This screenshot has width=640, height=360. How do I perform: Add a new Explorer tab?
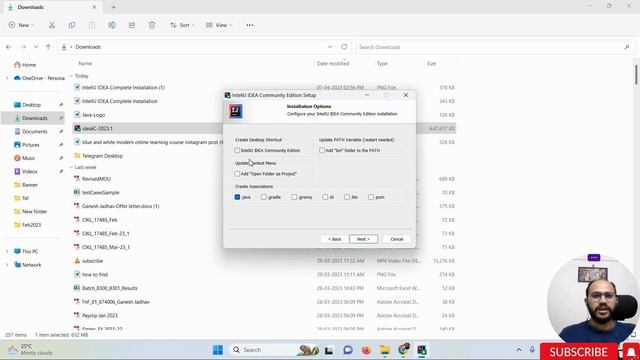(113, 7)
